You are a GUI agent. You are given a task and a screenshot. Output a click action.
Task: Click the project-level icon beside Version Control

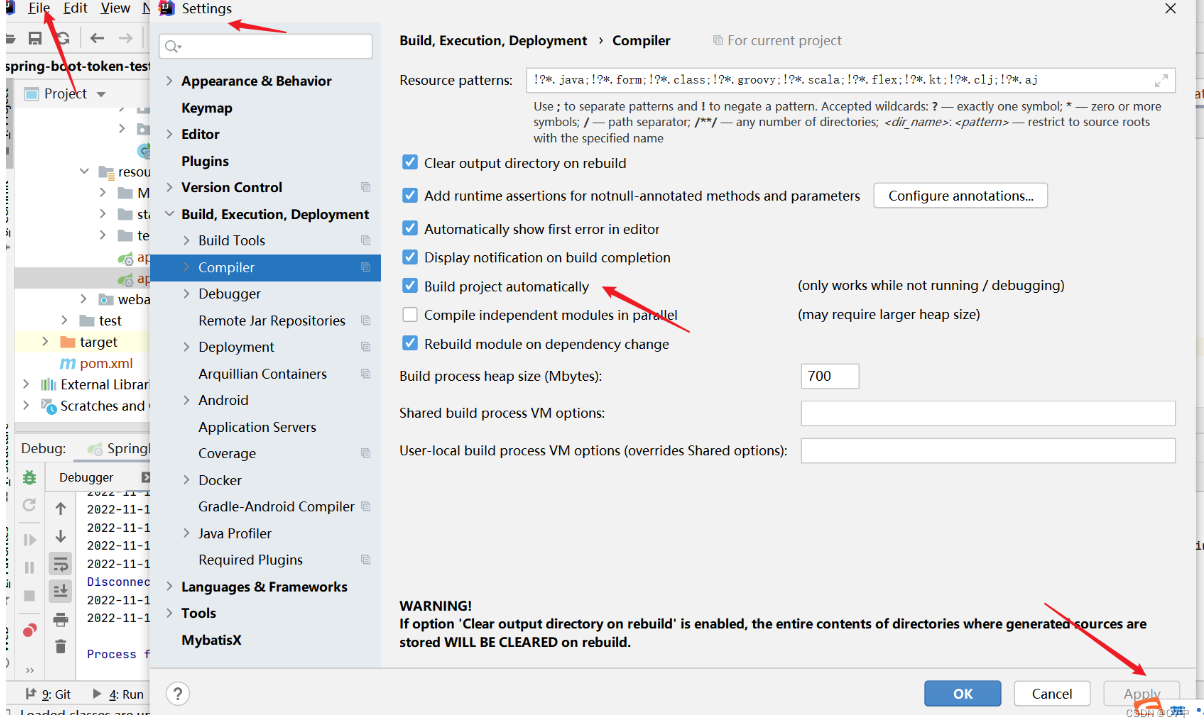click(365, 187)
